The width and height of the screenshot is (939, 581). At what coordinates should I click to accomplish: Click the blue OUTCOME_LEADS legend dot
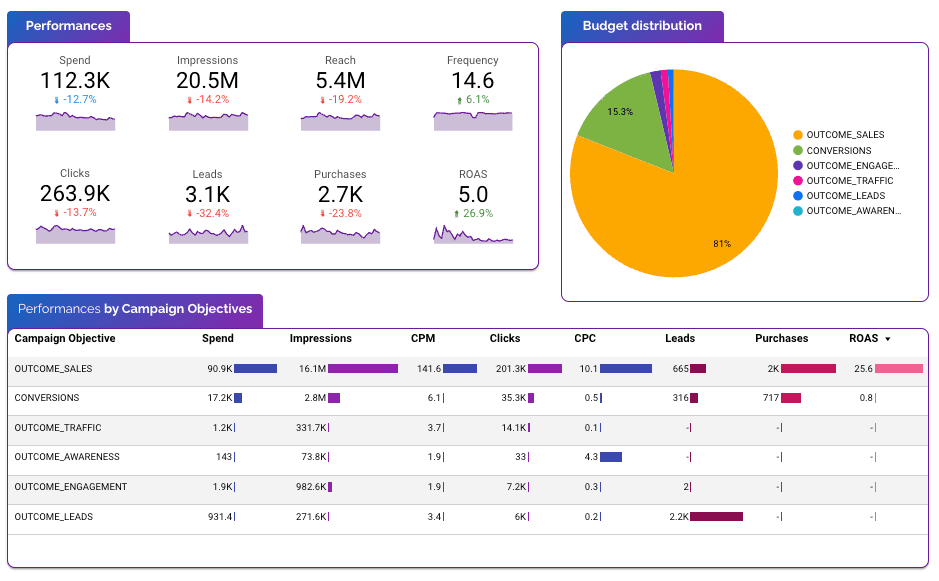798,195
